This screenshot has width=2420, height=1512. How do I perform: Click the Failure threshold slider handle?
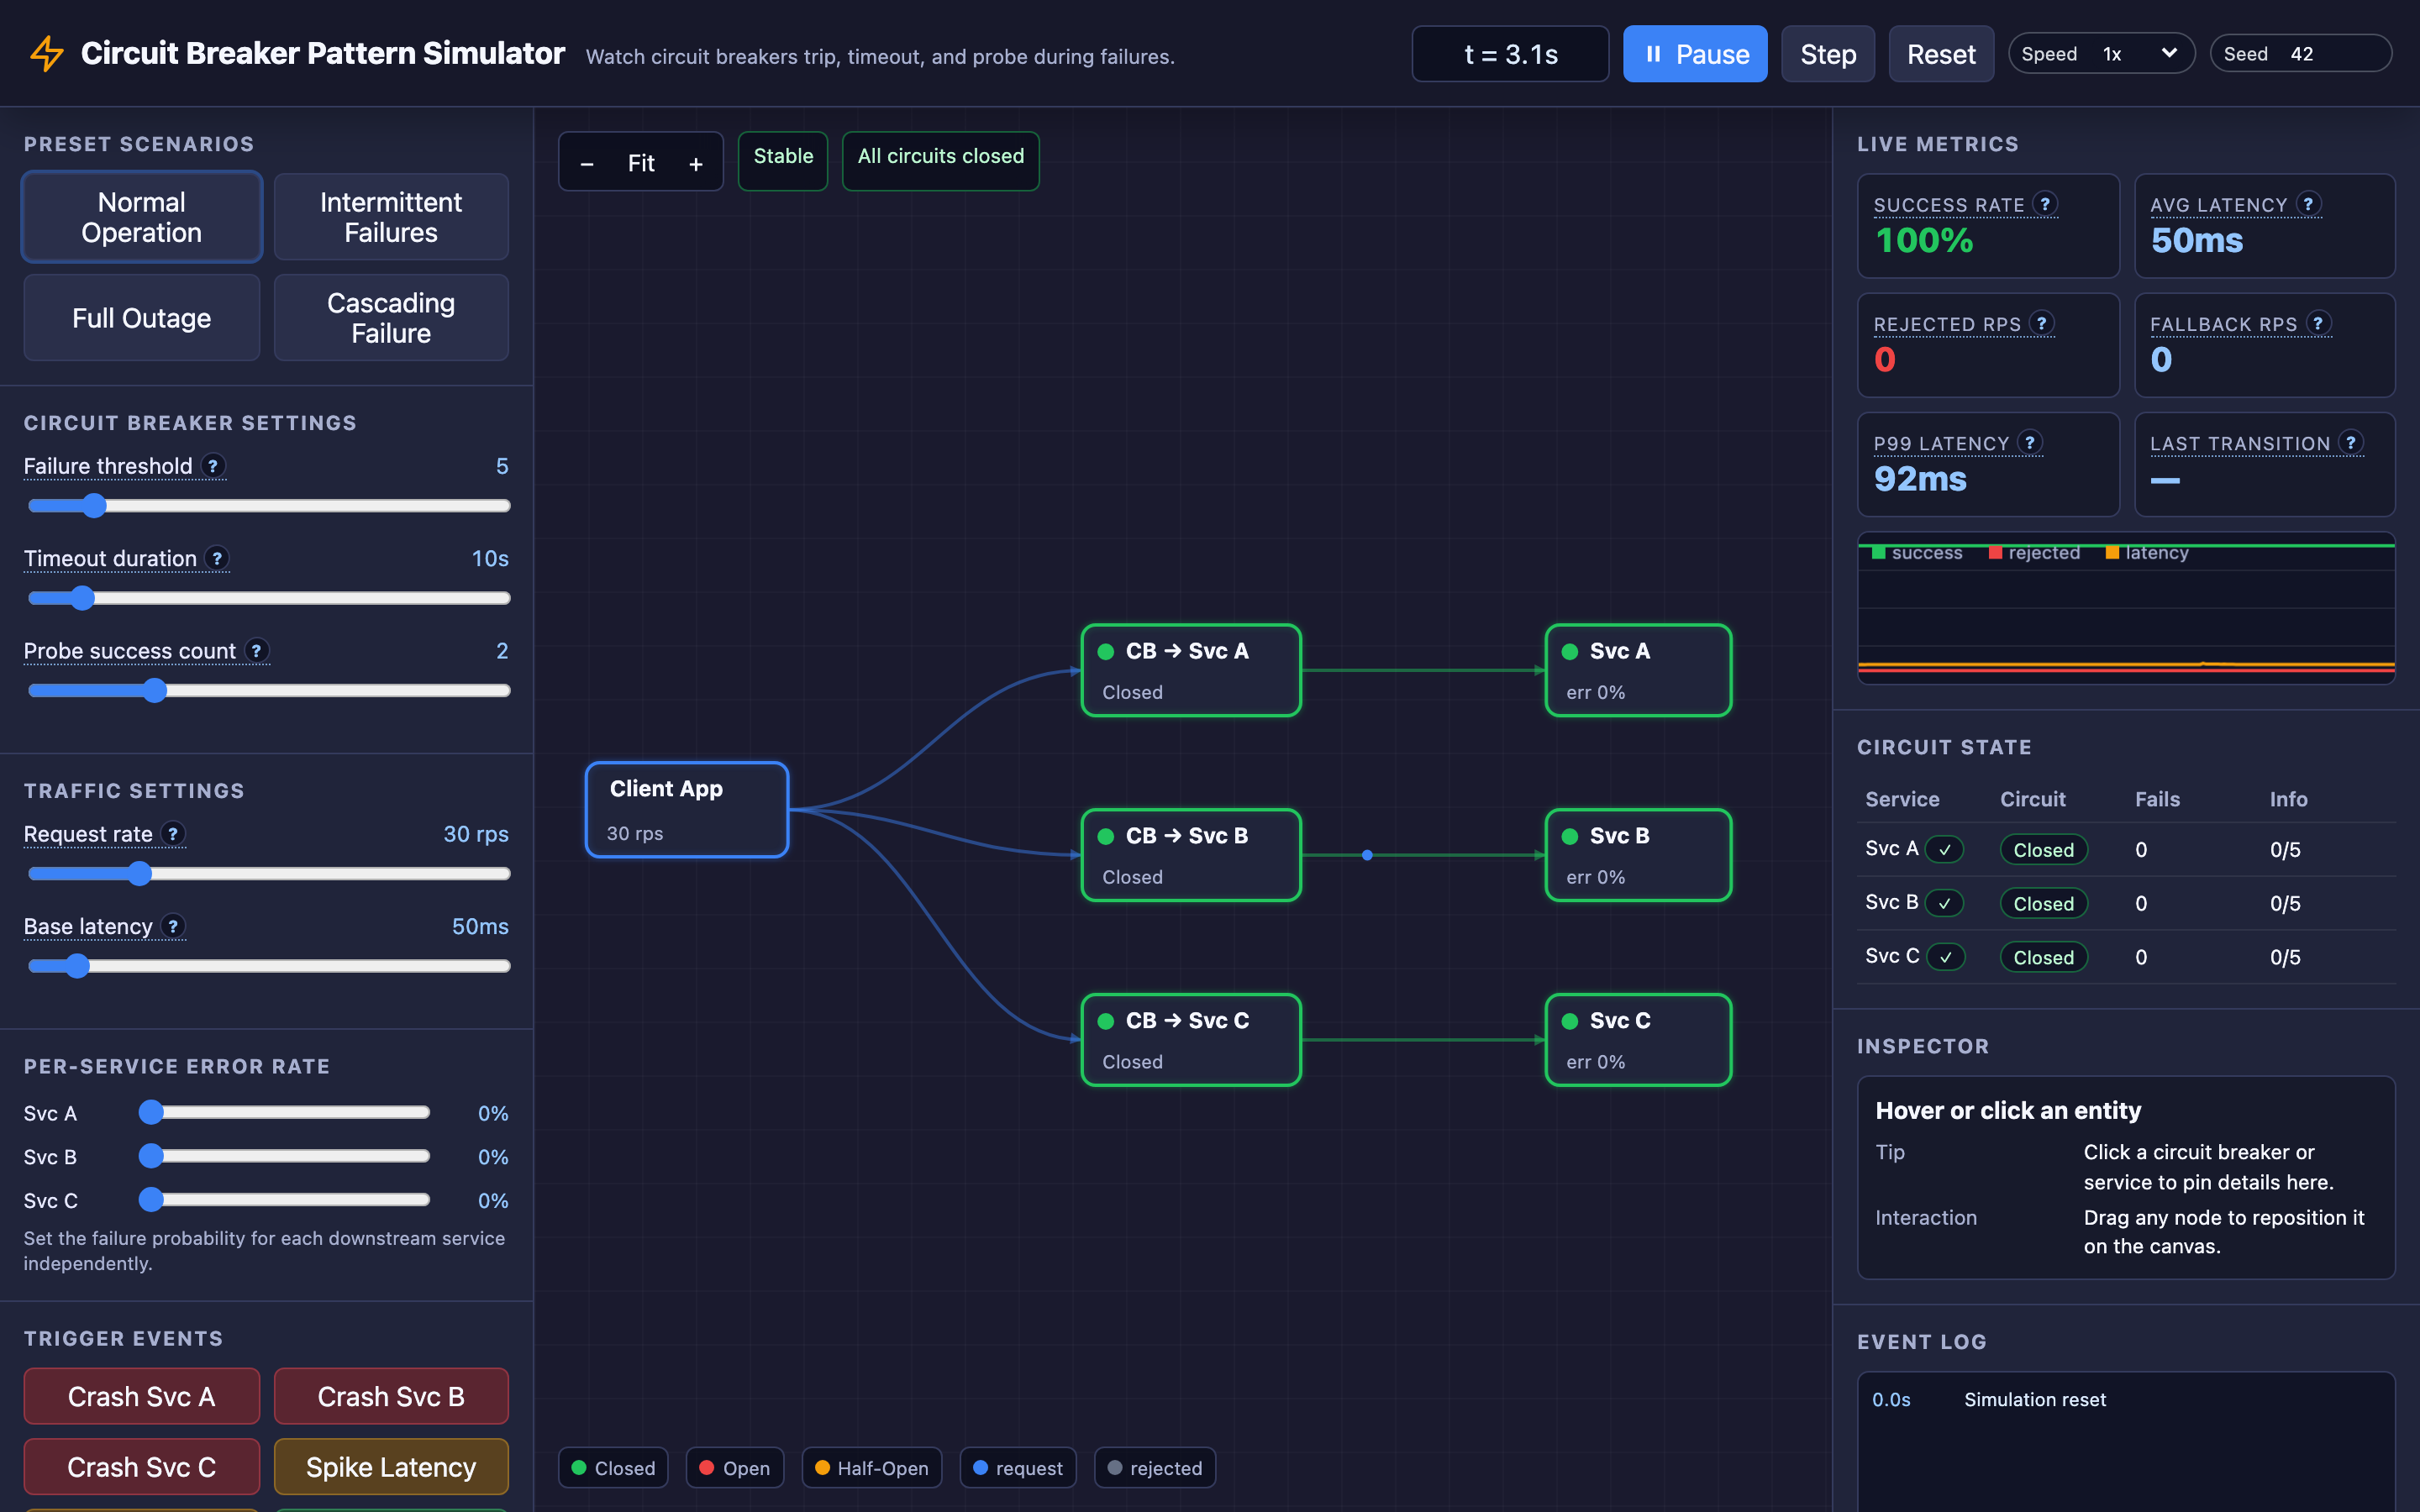click(x=94, y=506)
